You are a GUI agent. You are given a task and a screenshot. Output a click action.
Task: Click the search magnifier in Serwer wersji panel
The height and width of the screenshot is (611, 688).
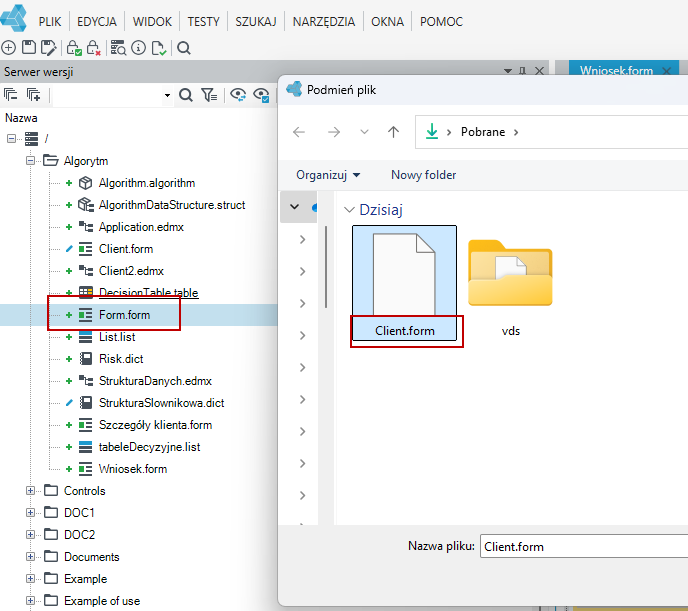coord(186,94)
